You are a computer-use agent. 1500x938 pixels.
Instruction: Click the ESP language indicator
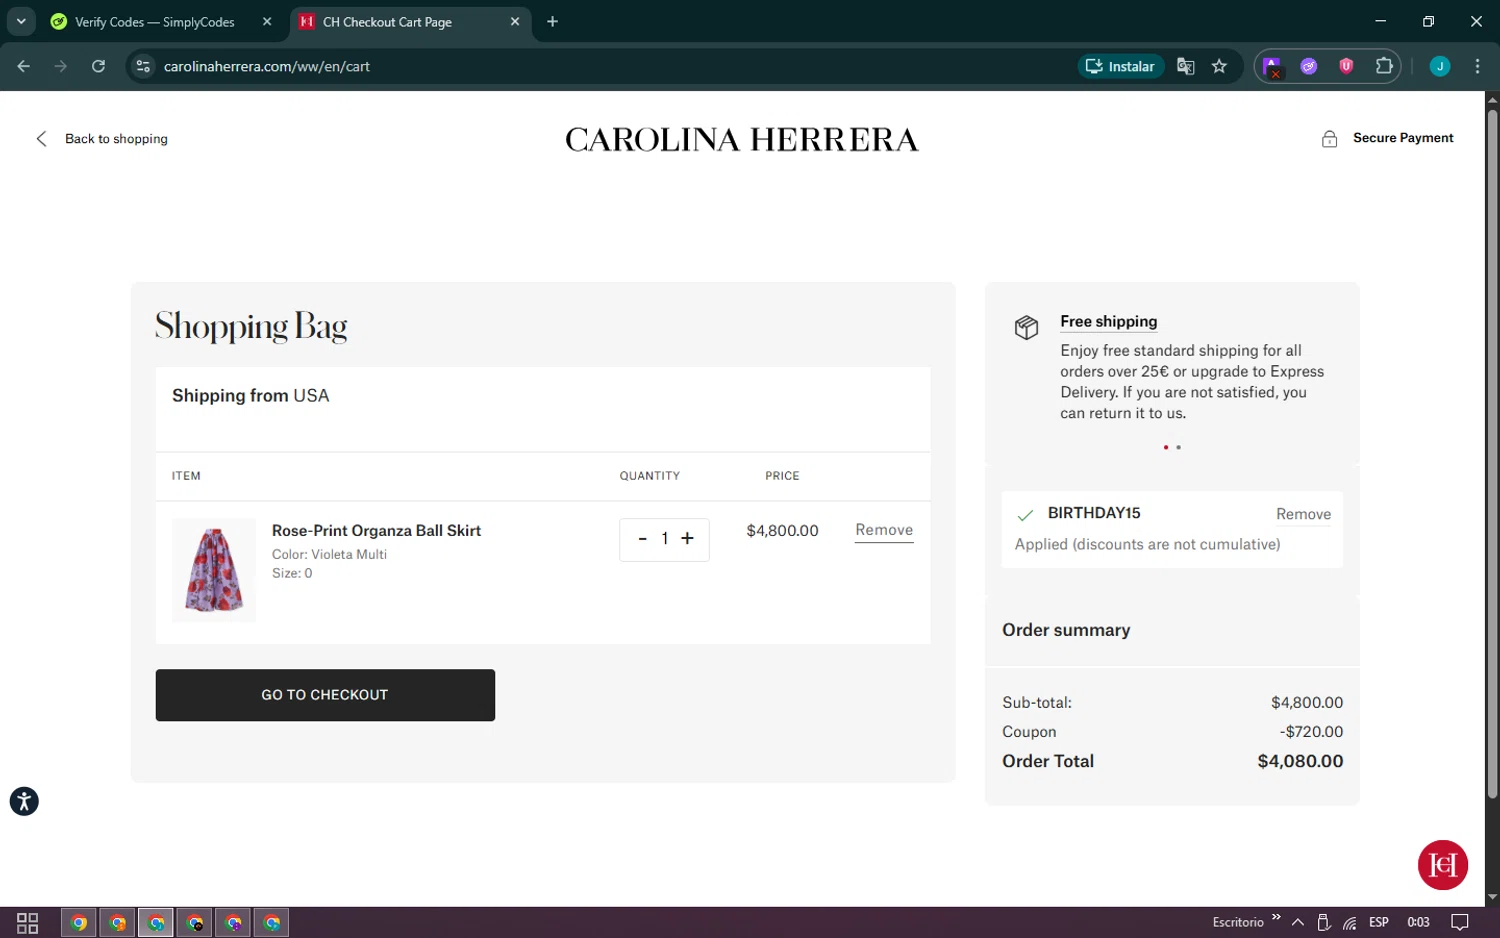pos(1379,922)
